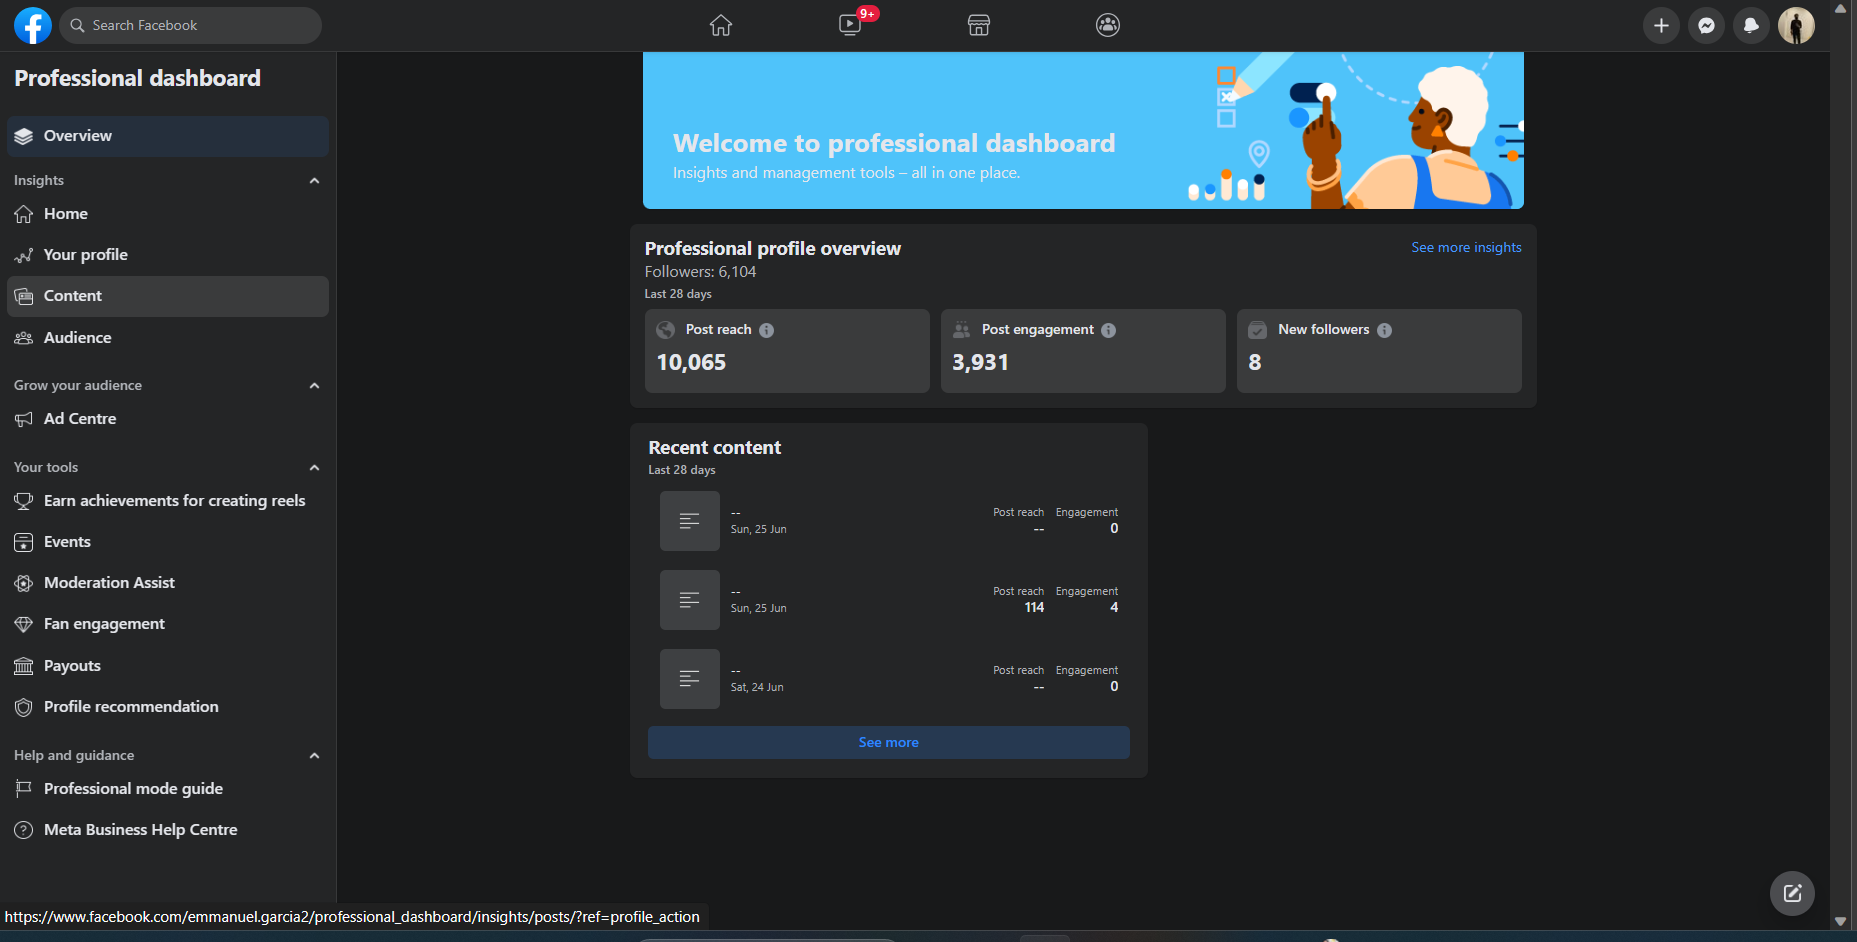1857x942 pixels.
Task: Open the Post engagement card showing 3,931
Action: [x=1083, y=351]
